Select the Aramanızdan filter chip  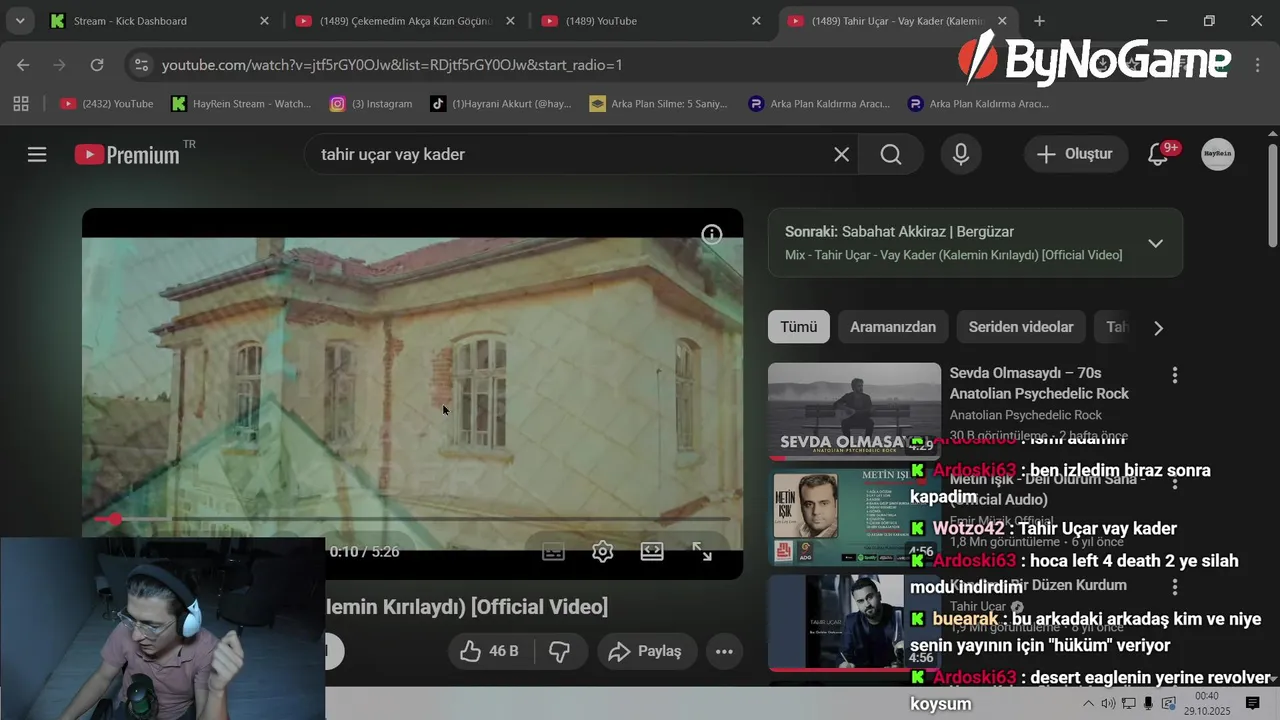click(893, 327)
